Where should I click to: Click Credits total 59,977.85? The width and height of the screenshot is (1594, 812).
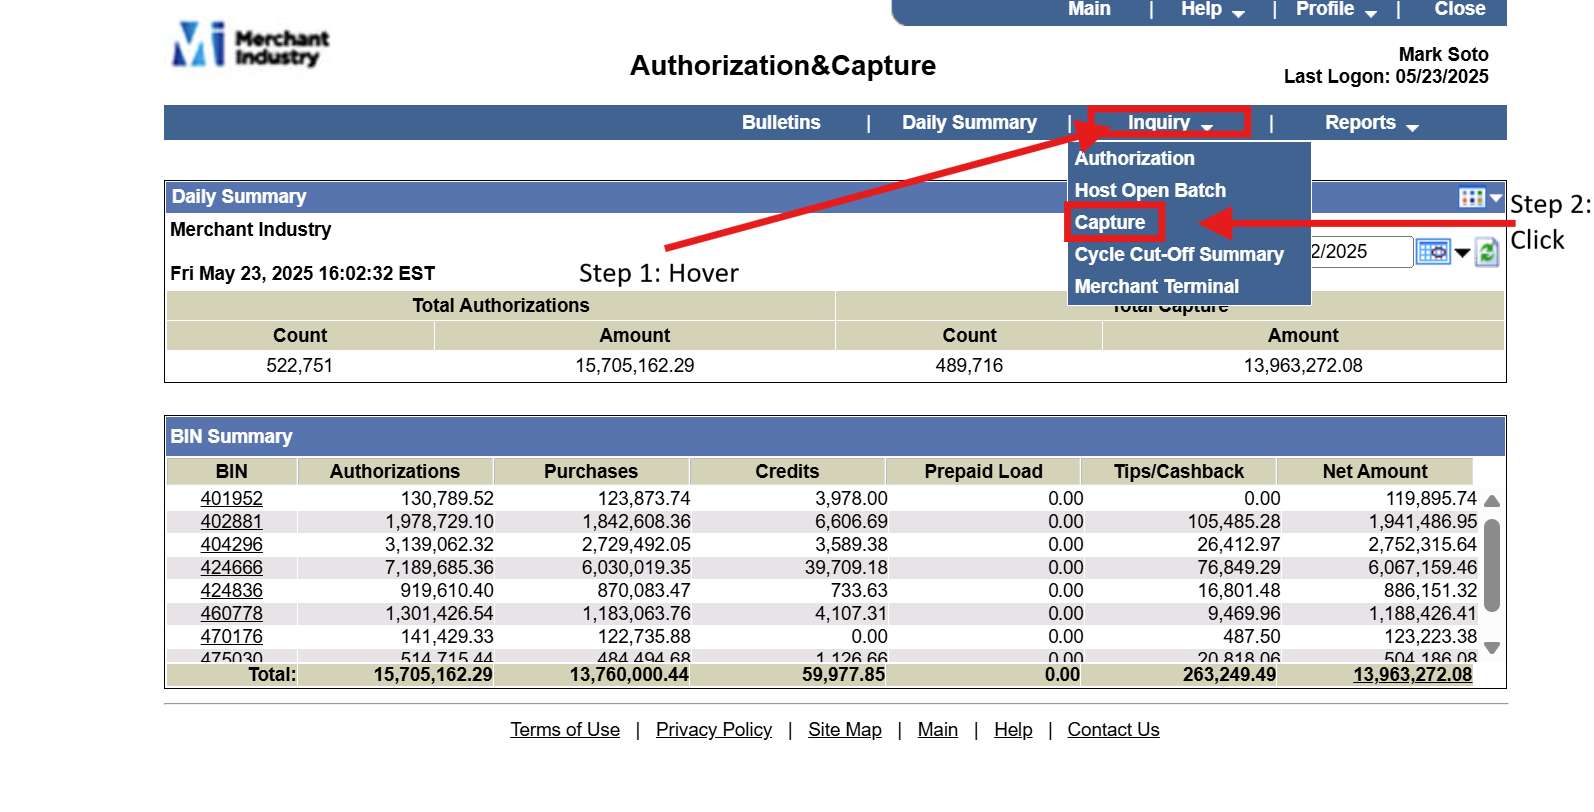(x=844, y=674)
